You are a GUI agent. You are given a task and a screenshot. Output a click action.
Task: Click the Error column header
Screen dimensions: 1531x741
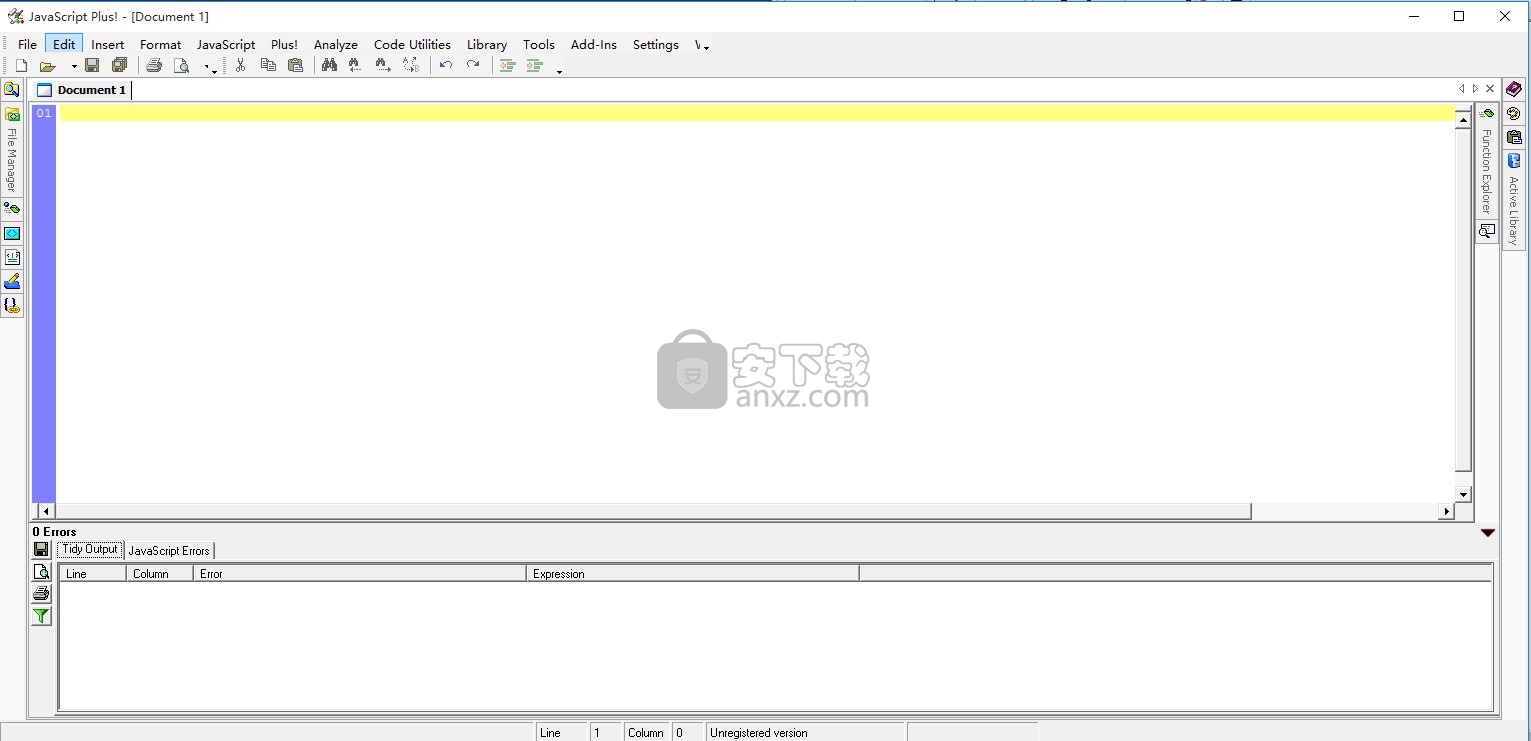[x=360, y=573]
